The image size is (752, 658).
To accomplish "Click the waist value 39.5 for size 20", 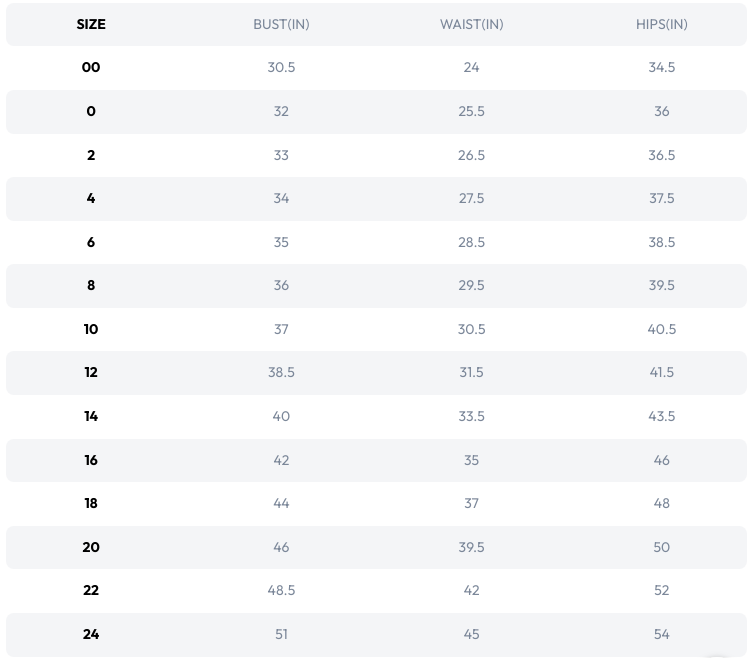I will tap(471, 547).
